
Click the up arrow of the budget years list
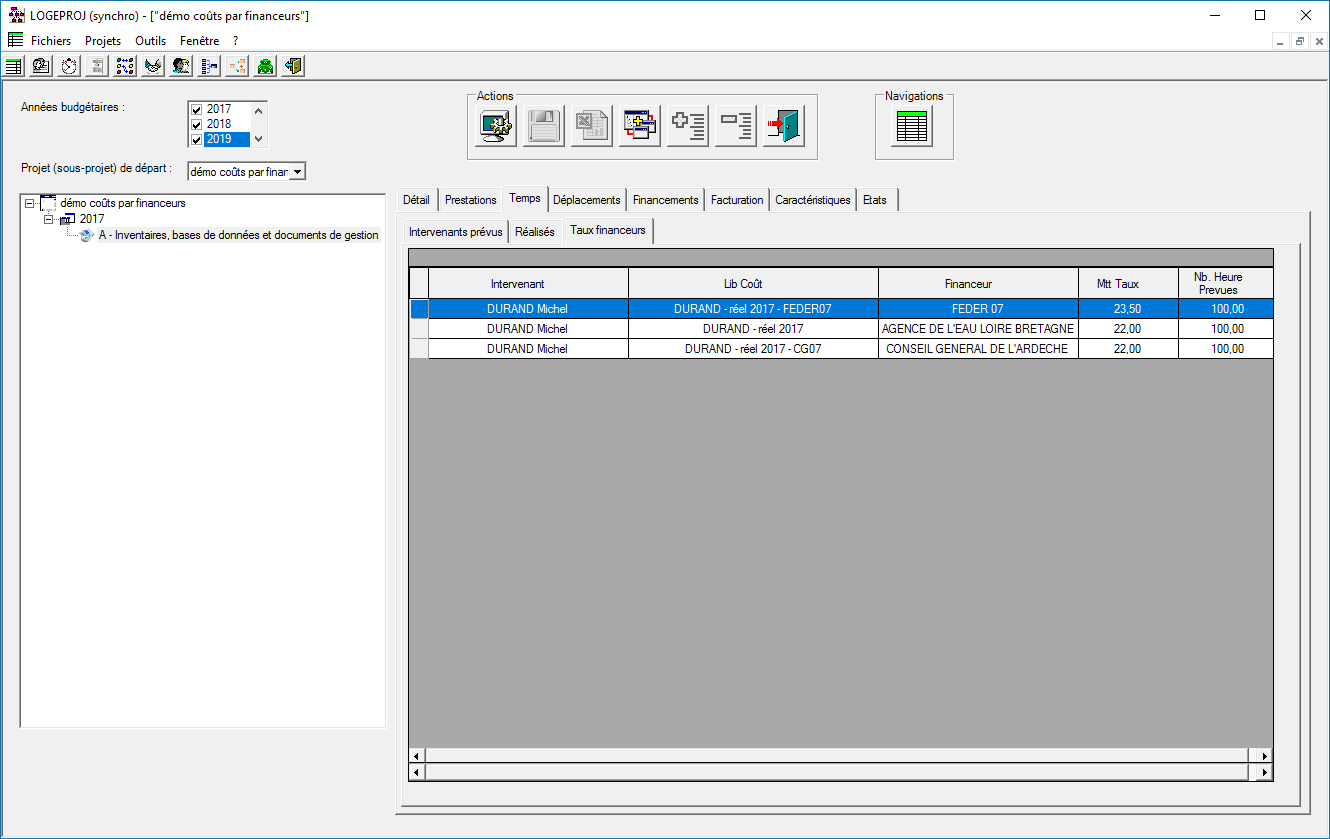pyautogui.click(x=258, y=110)
